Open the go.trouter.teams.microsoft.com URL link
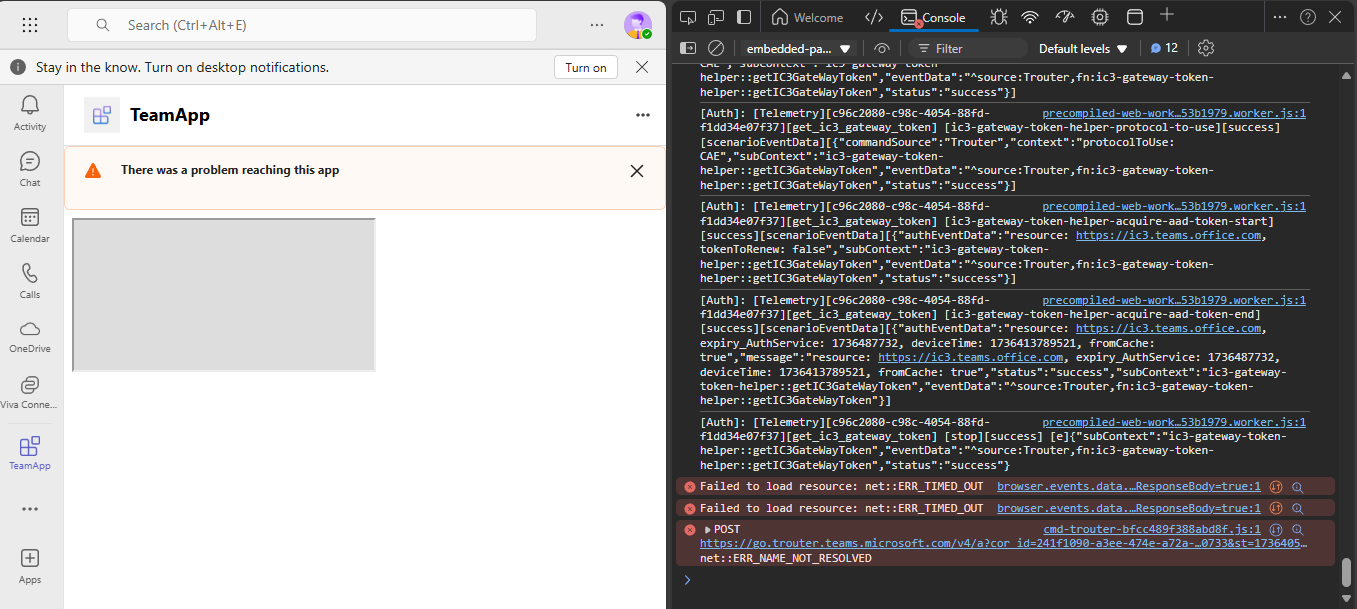 (x=1003, y=544)
